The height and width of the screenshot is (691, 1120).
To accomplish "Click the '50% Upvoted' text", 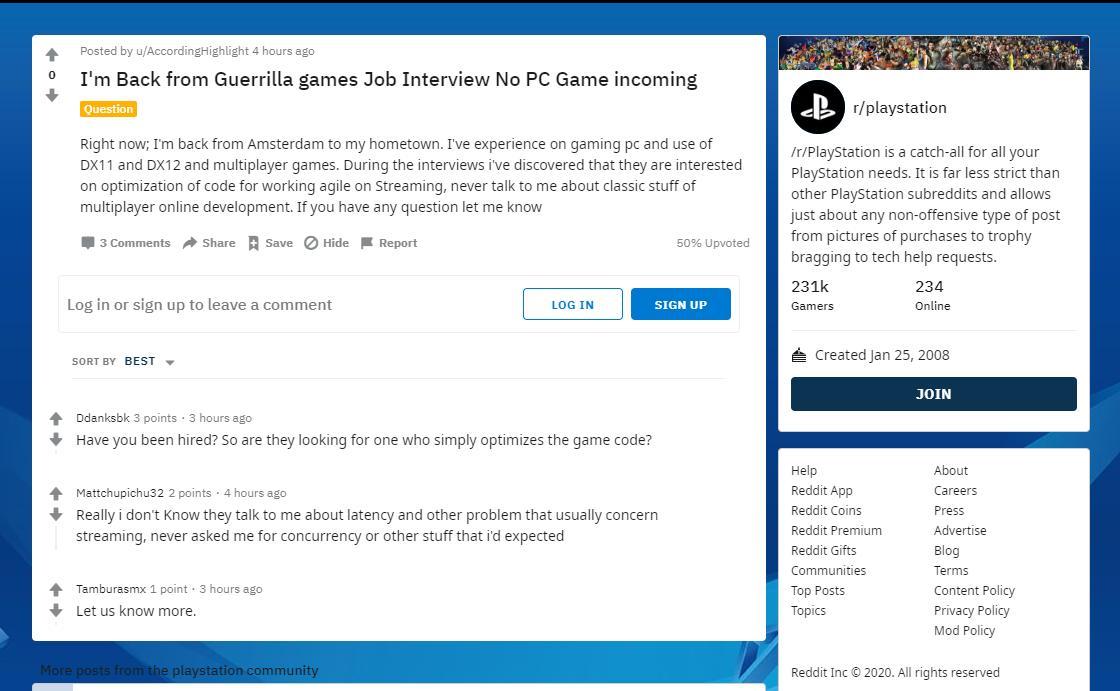I will 713,243.
